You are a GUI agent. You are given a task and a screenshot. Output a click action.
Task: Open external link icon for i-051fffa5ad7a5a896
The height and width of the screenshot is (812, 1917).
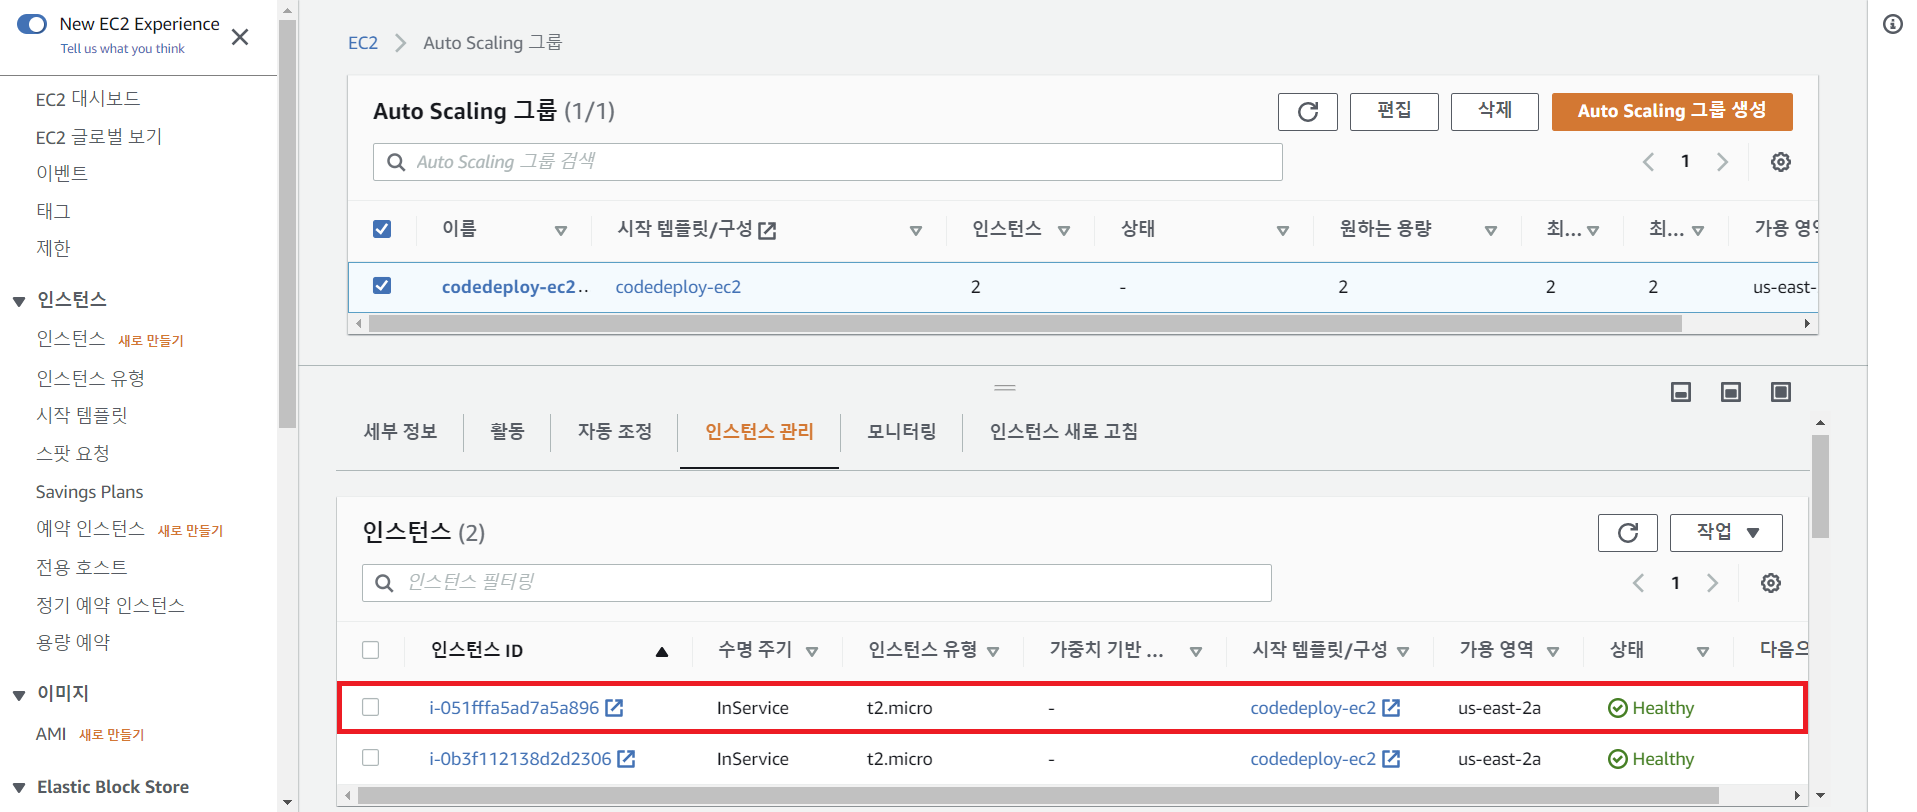pyautogui.click(x=614, y=708)
